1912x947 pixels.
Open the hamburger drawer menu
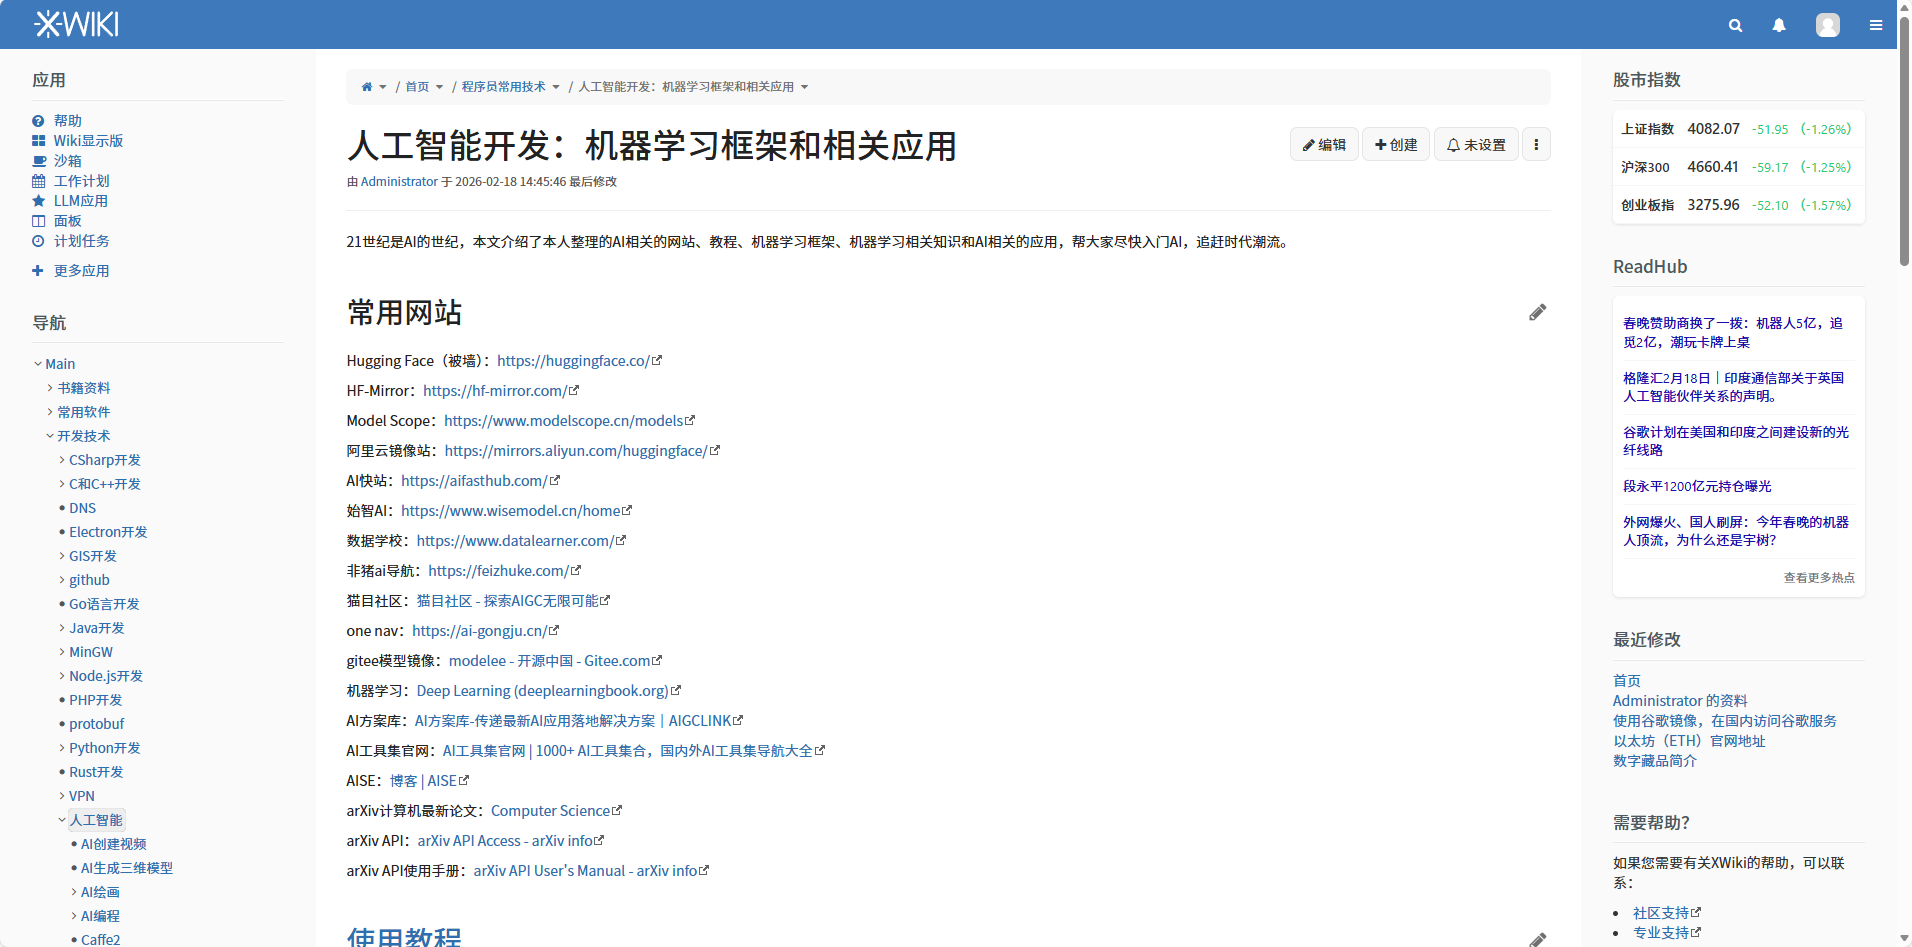click(x=1877, y=24)
